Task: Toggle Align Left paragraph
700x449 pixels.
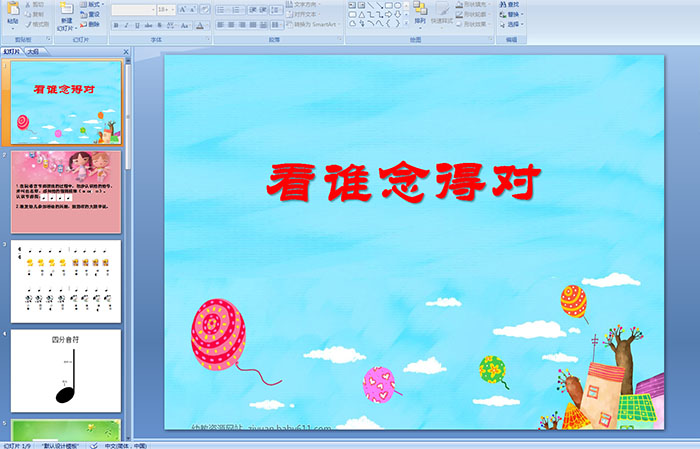Action: [221, 25]
